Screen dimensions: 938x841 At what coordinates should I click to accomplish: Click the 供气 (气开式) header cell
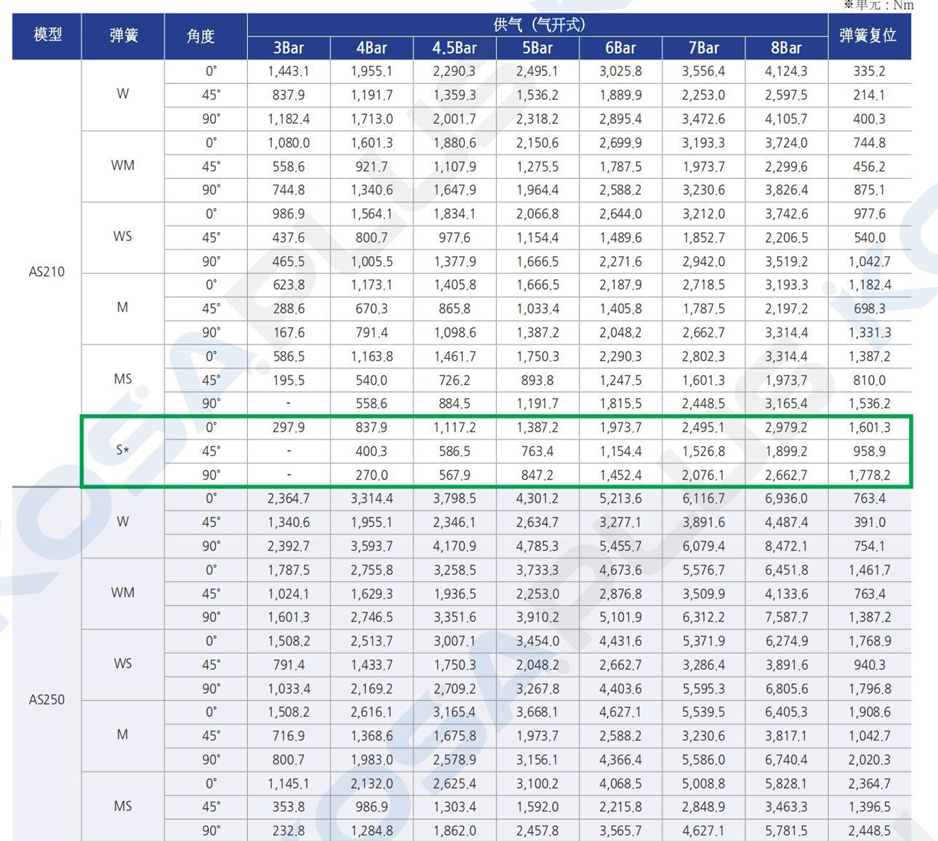tap(539, 24)
